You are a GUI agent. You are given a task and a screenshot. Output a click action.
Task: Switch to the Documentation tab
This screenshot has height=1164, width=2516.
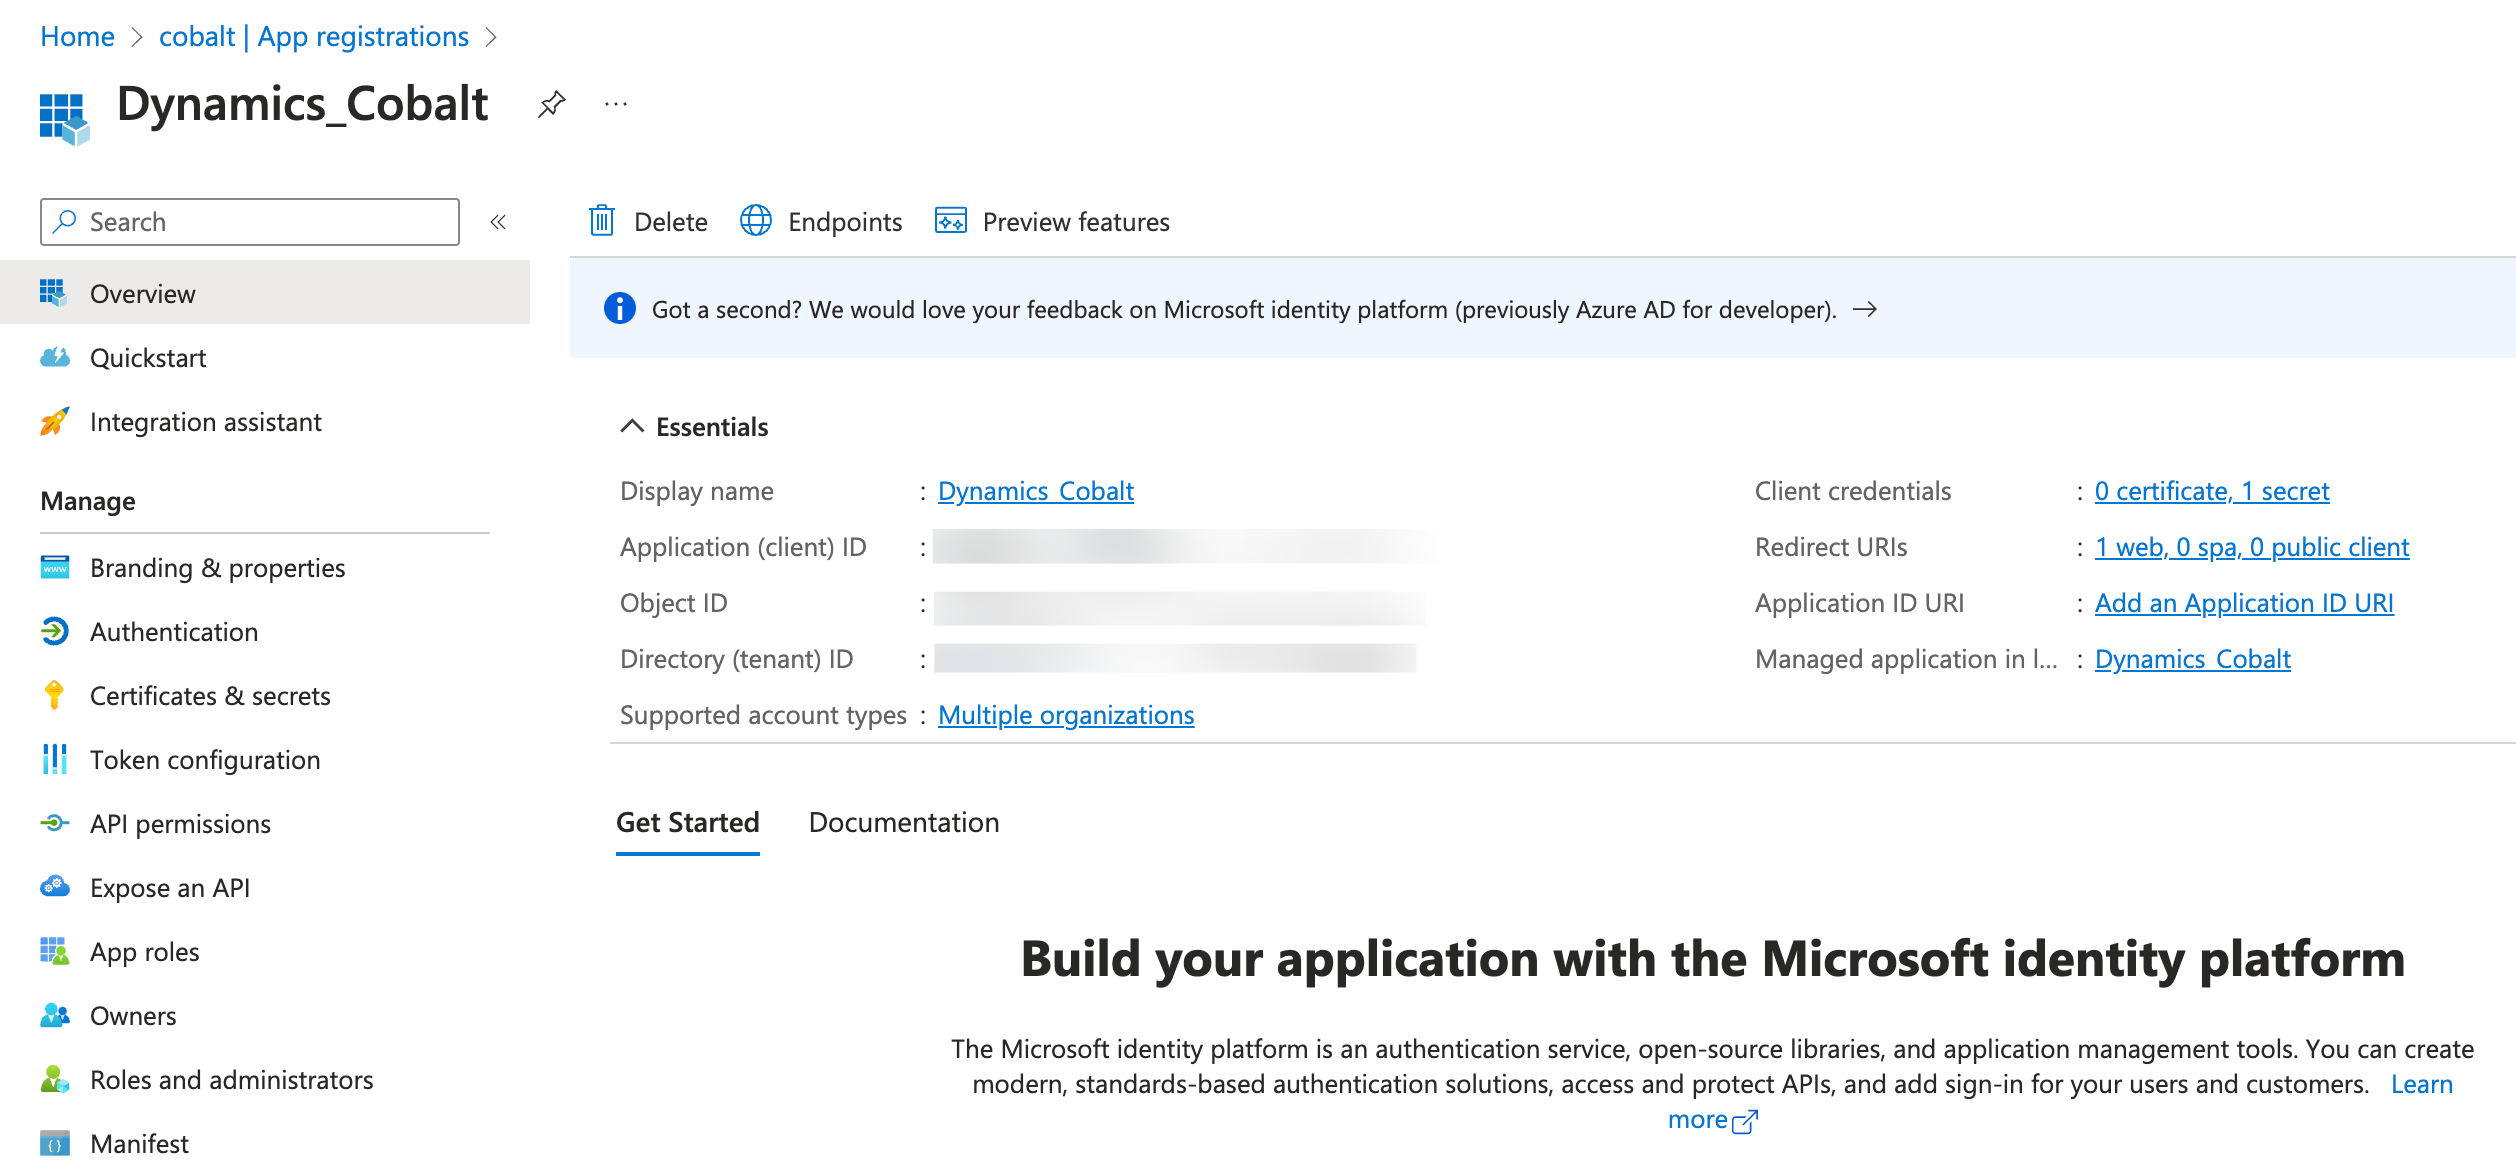pos(903,822)
